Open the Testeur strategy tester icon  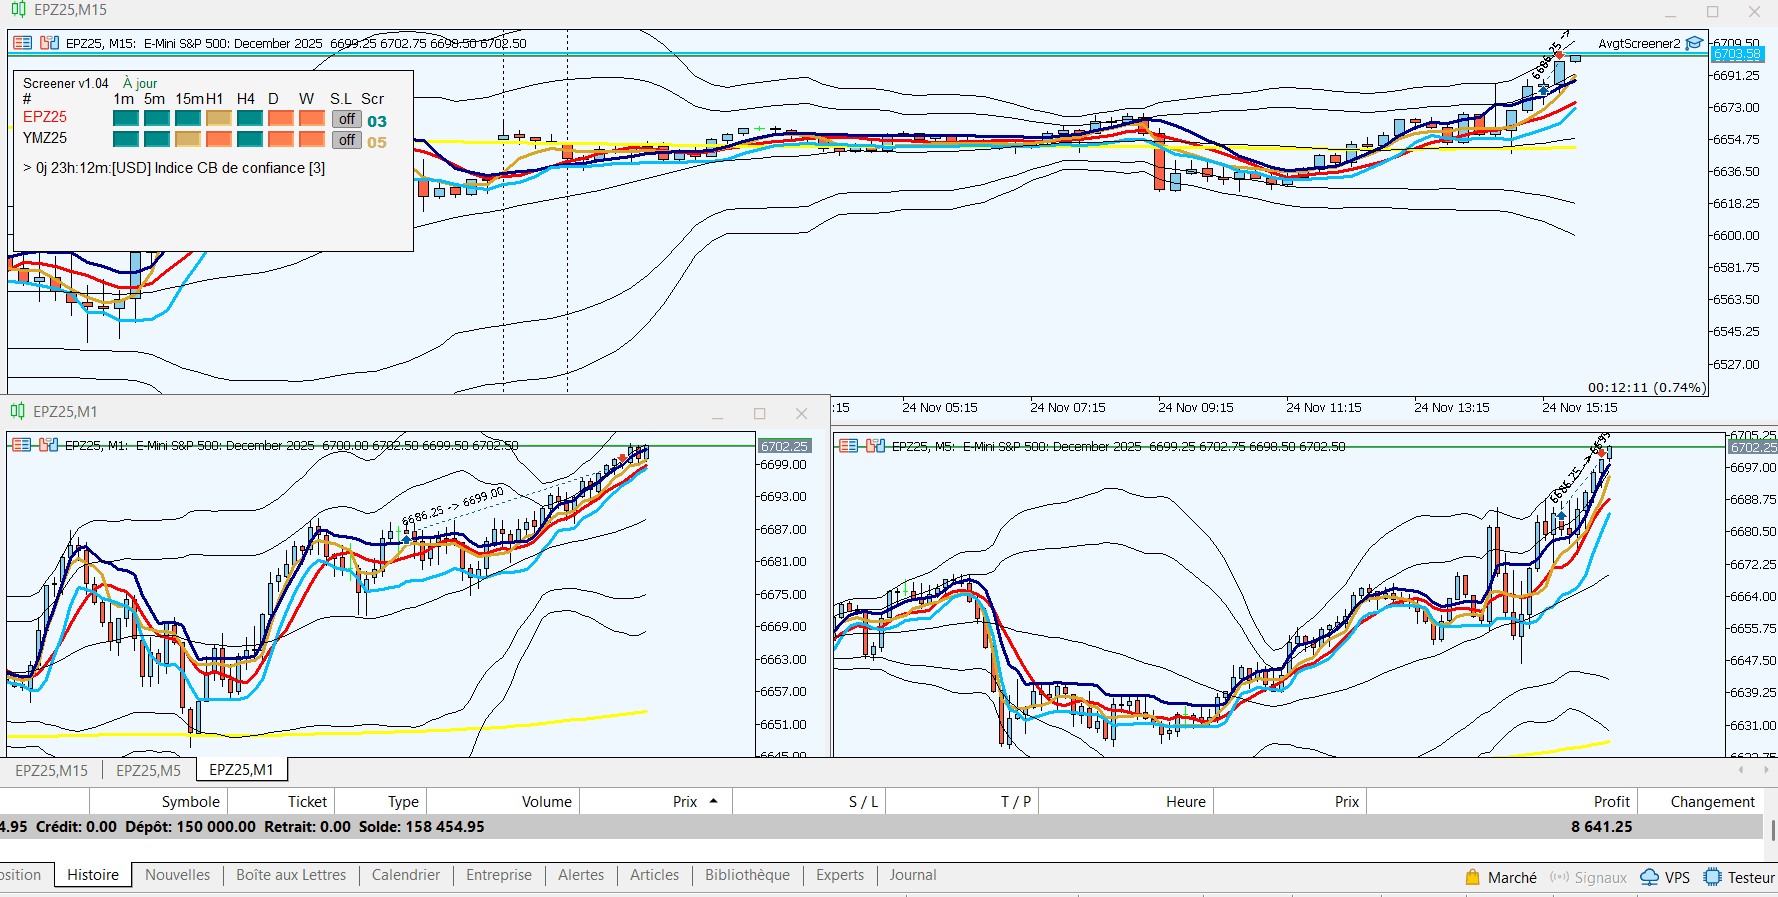[1712, 877]
